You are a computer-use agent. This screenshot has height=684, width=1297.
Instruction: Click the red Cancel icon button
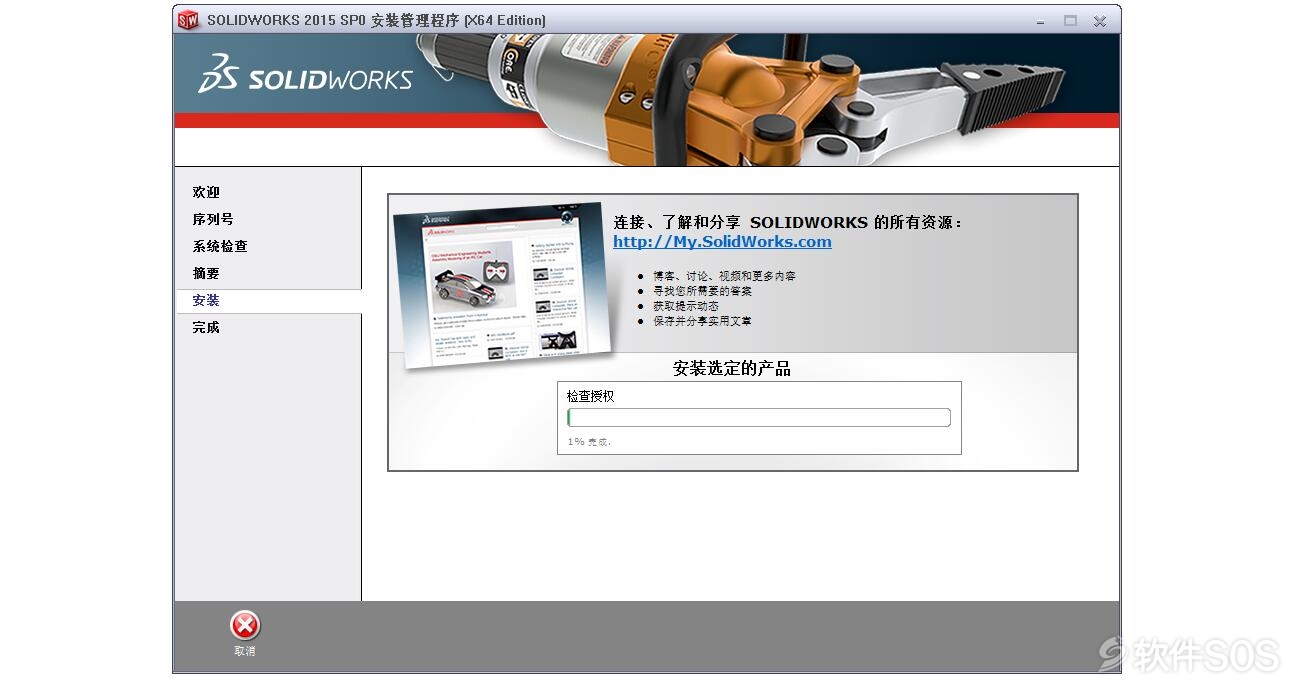click(x=245, y=626)
